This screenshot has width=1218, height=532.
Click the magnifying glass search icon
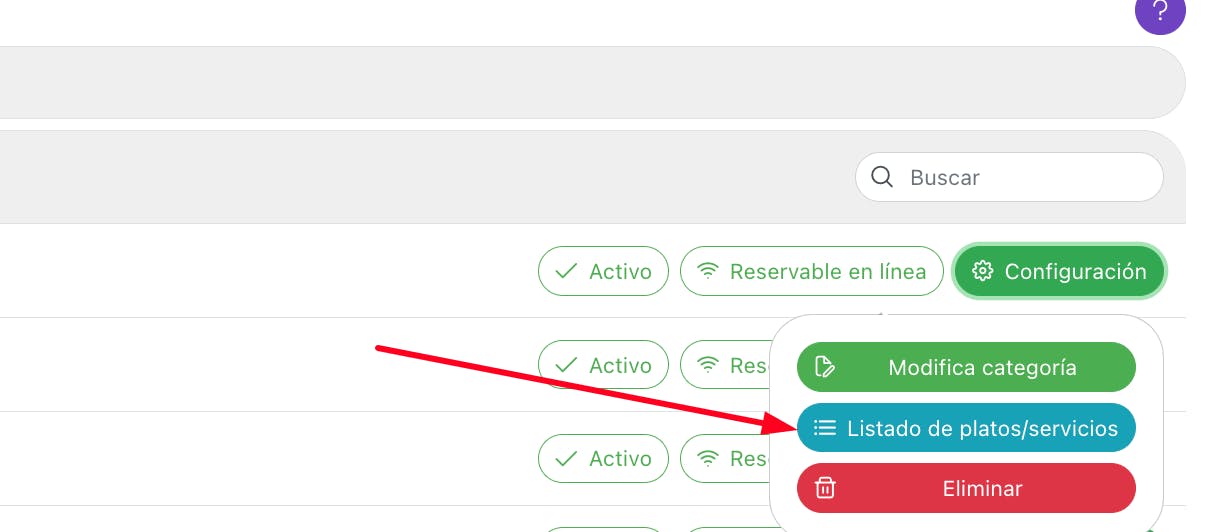pyautogui.click(x=882, y=177)
